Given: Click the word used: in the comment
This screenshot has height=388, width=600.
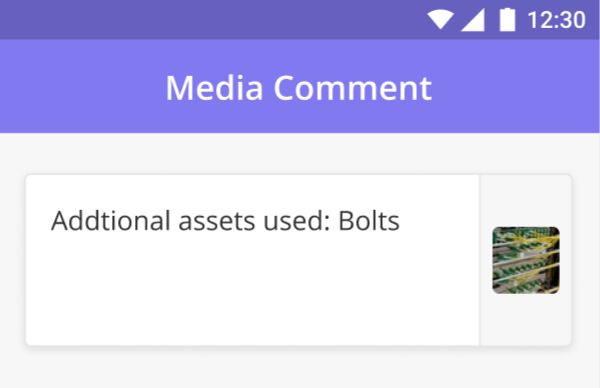Looking at the screenshot, I should pos(297,221).
